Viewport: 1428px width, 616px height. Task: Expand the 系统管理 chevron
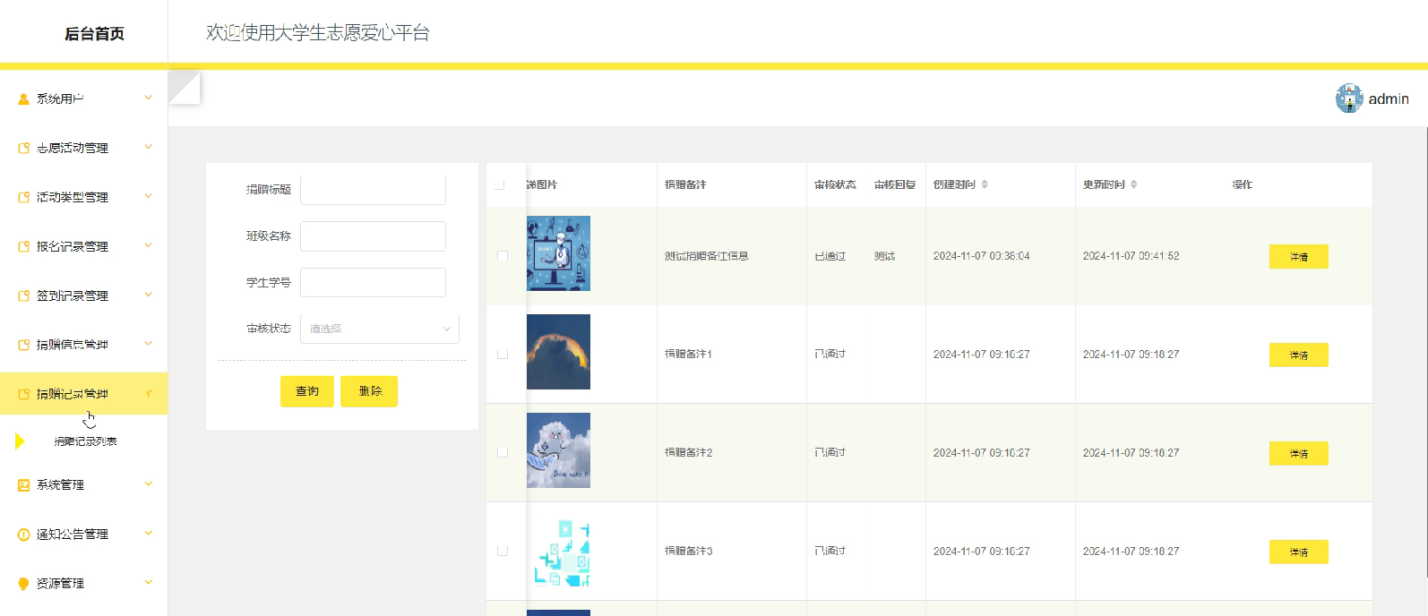coord(148,484)
